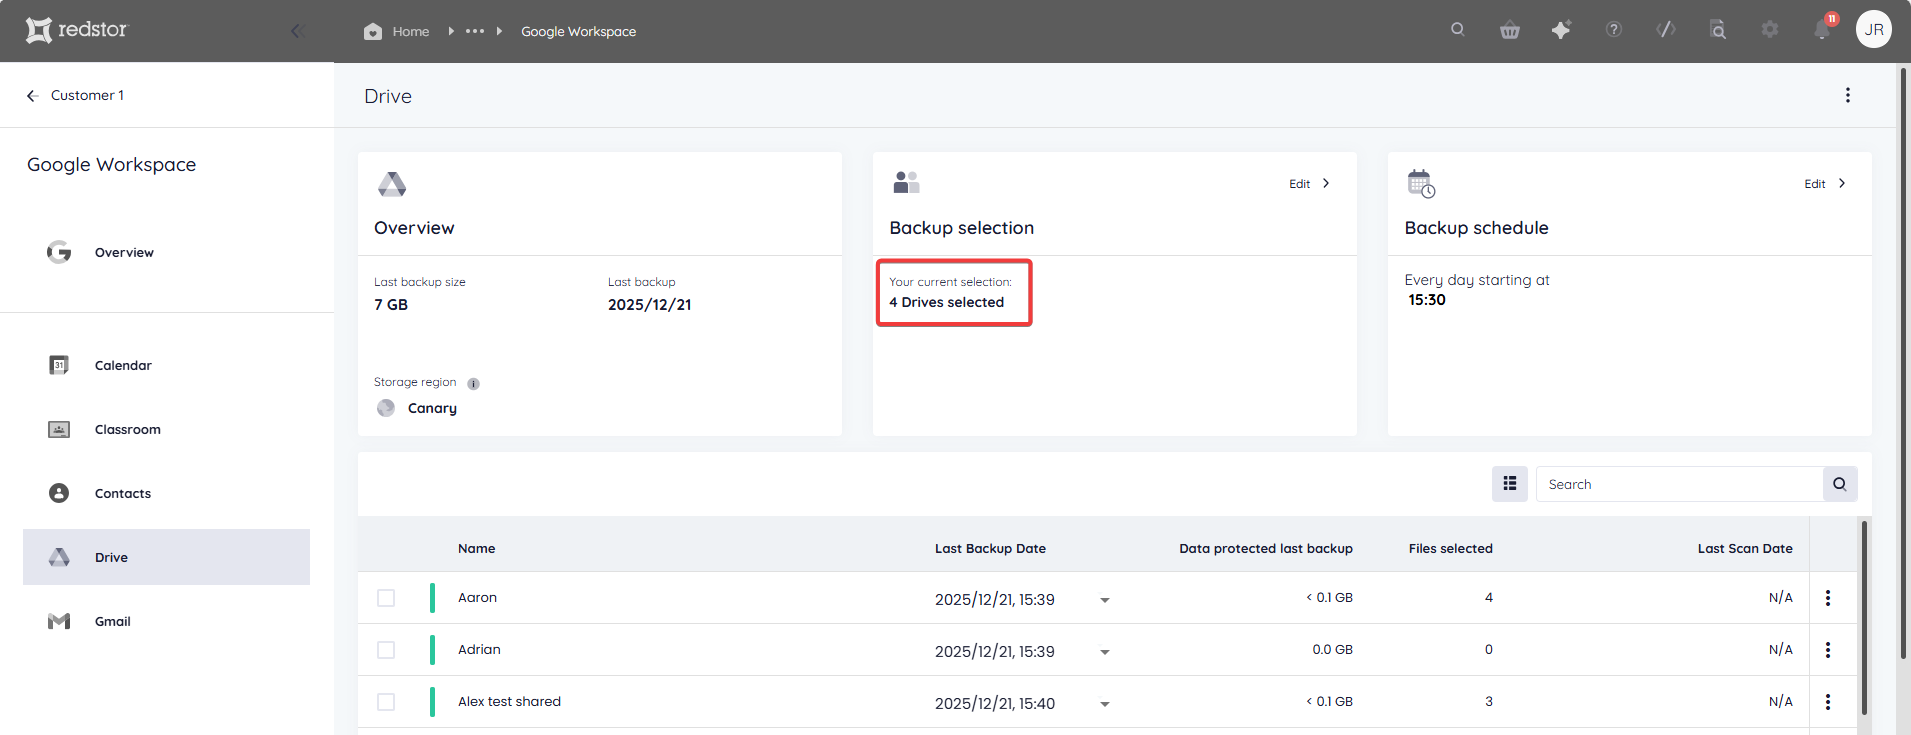The image size is (1911, 735).
Task: Click the Canary storage region value
Action: click(x=432, y=408)
